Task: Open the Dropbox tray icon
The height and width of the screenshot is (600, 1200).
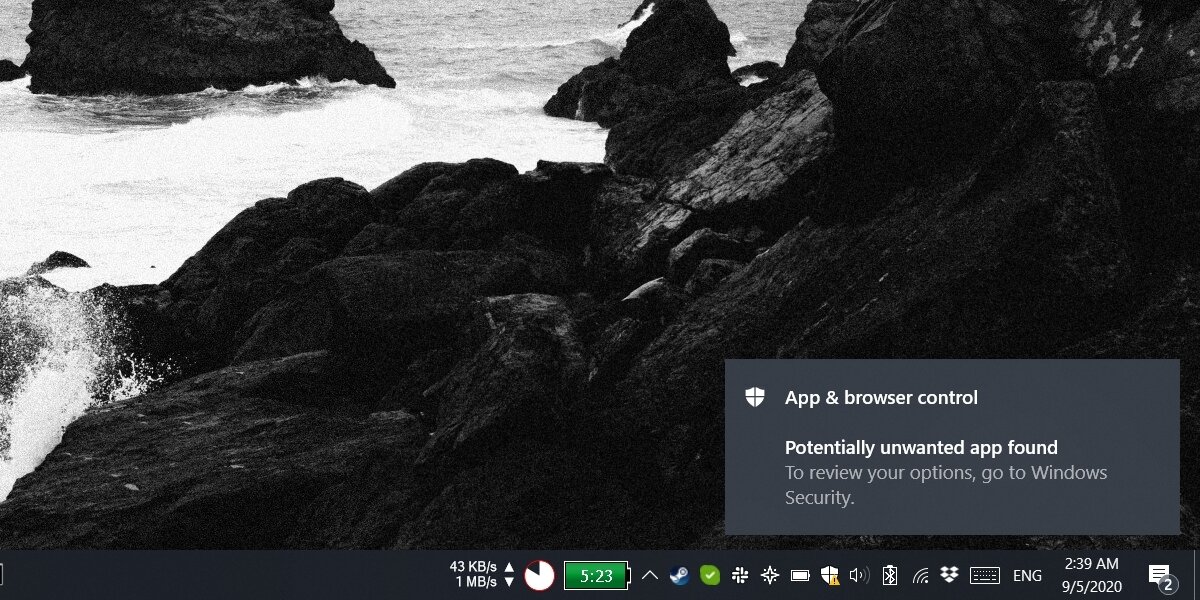Action: [950, 574]
